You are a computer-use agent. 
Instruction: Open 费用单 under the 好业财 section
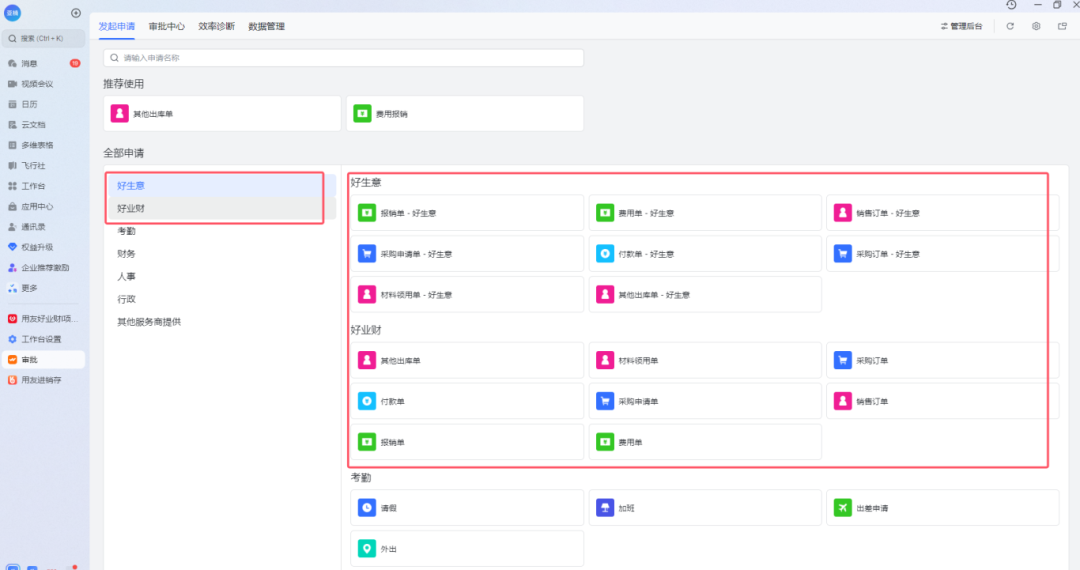pos(705,442)
